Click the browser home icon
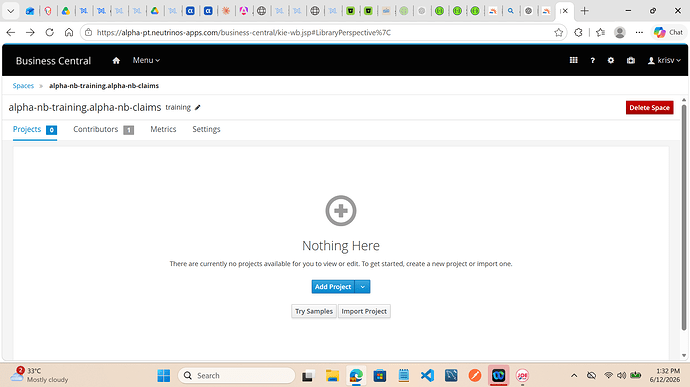 point(69,33)
